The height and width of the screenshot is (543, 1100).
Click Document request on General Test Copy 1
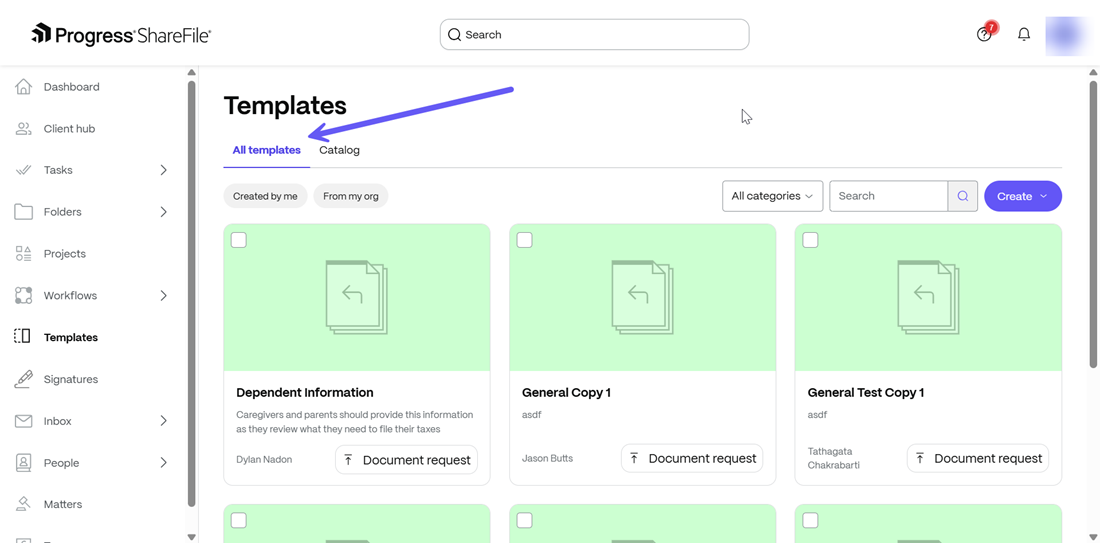pos(978,459)
